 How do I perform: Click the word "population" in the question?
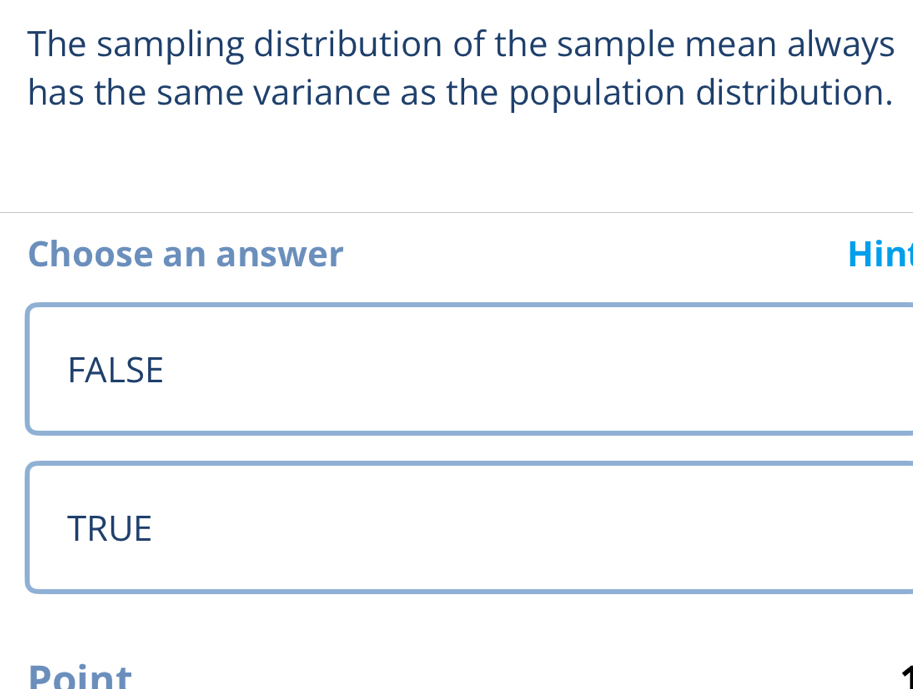pyautogui.click(x=597, y=93)
